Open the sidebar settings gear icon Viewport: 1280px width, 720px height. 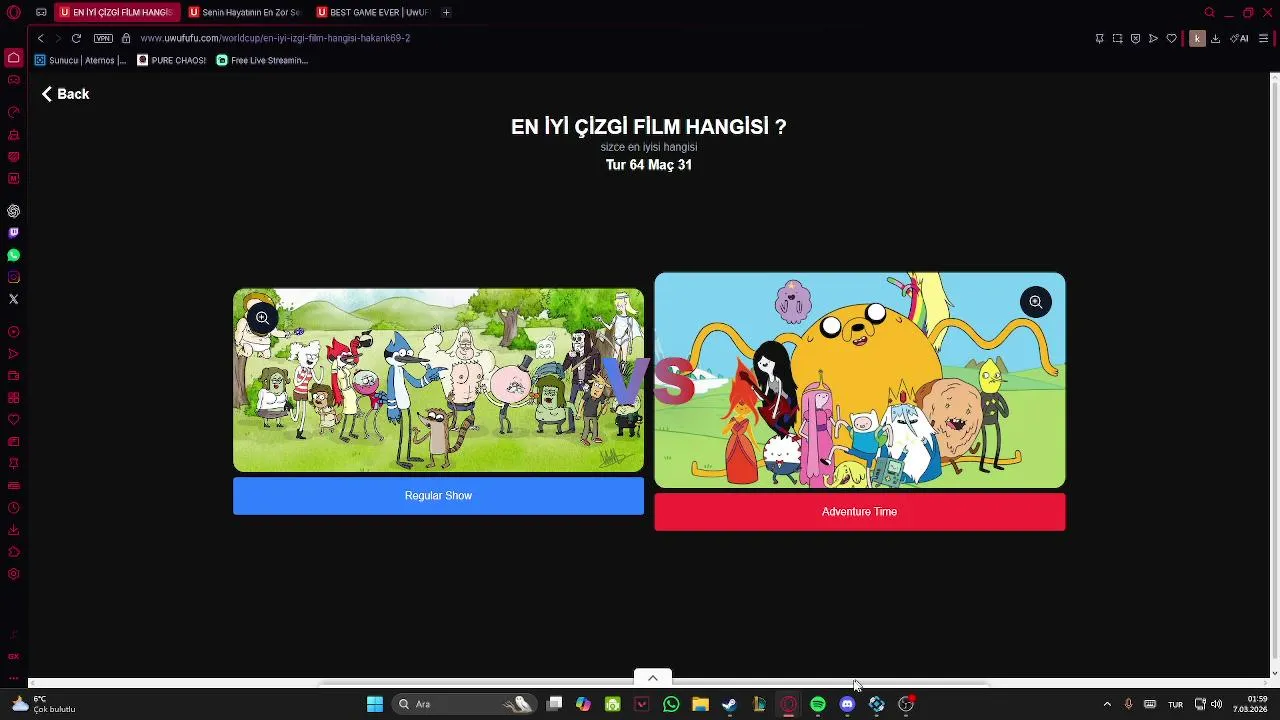click(13, 574)
